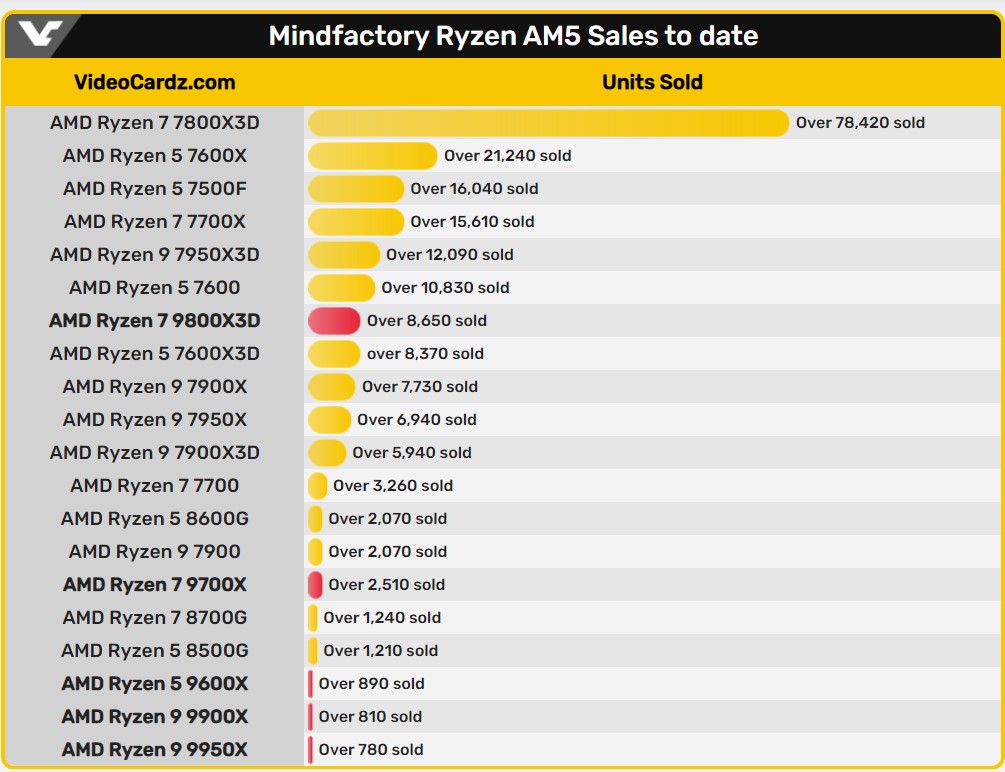Click the 'AMD Ryzen 5 7600X' row label
Viewport: 1005px width, 772px height.
154,156
